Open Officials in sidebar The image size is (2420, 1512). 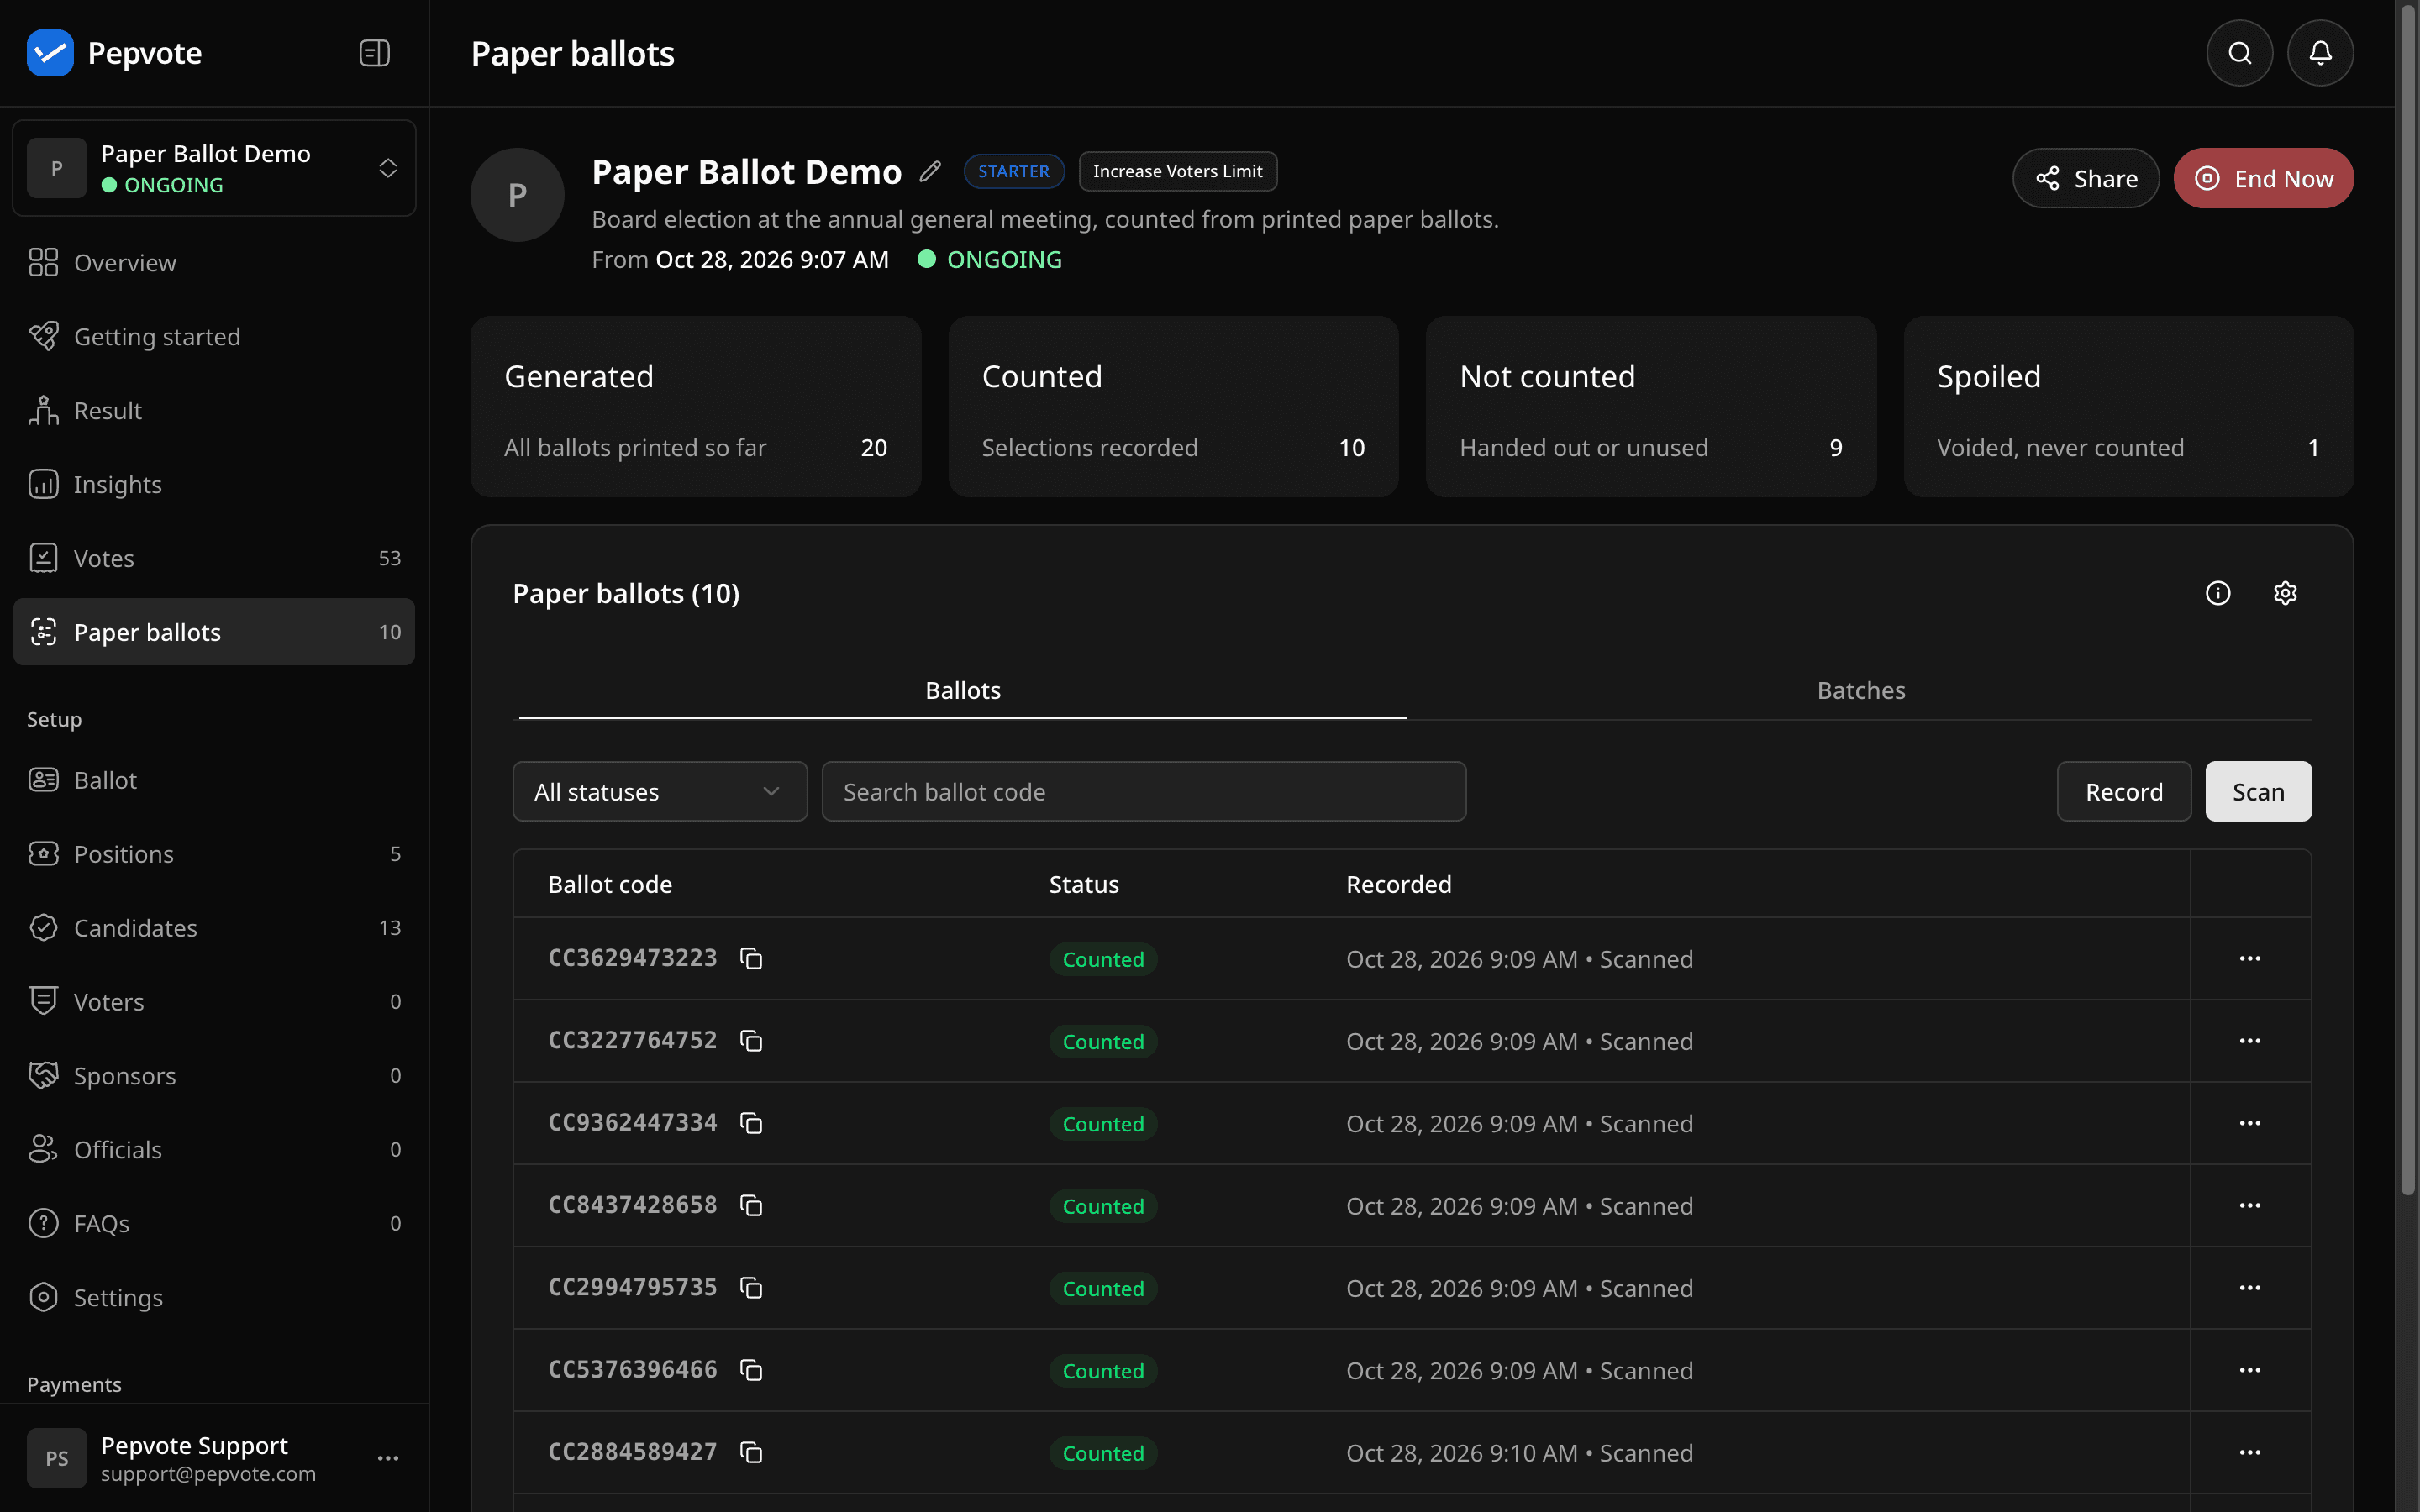214,1150
